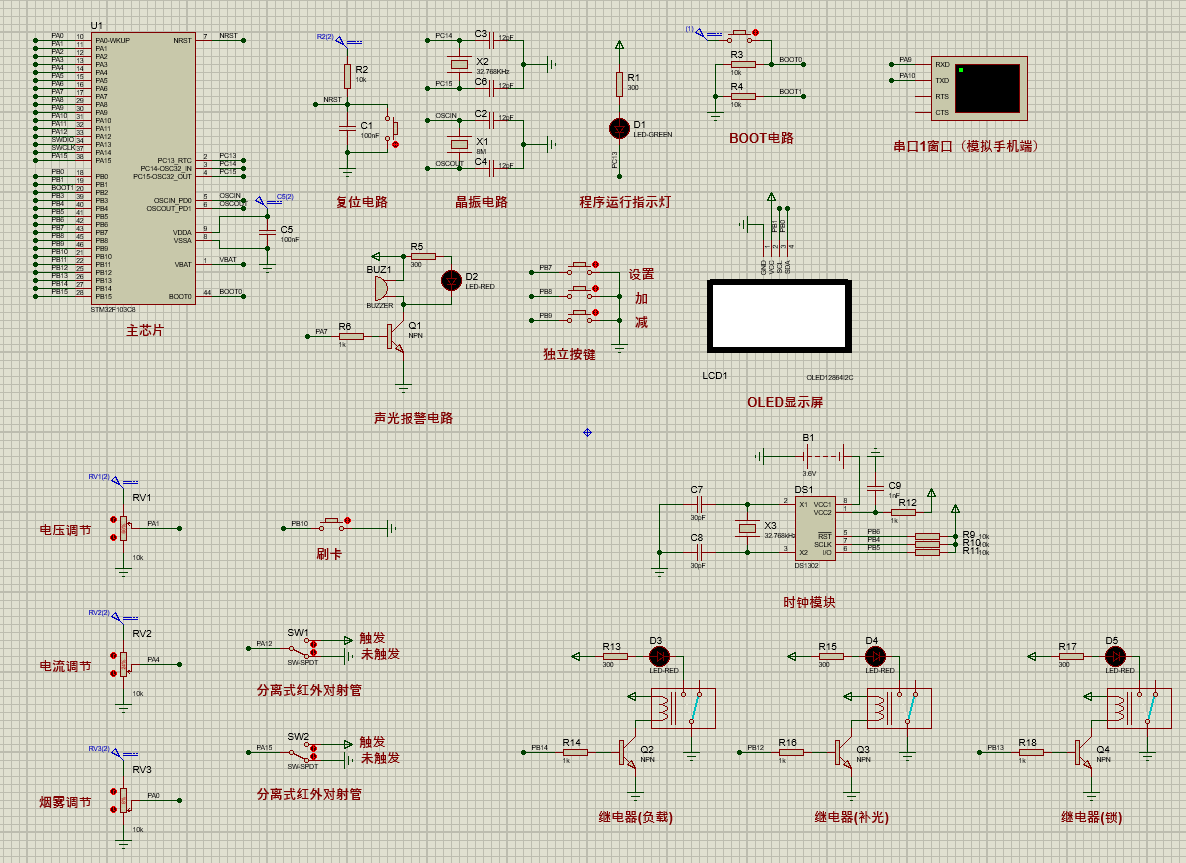
Task: Select the relay in the 继电器(补光) circuit
Action: 899,708
